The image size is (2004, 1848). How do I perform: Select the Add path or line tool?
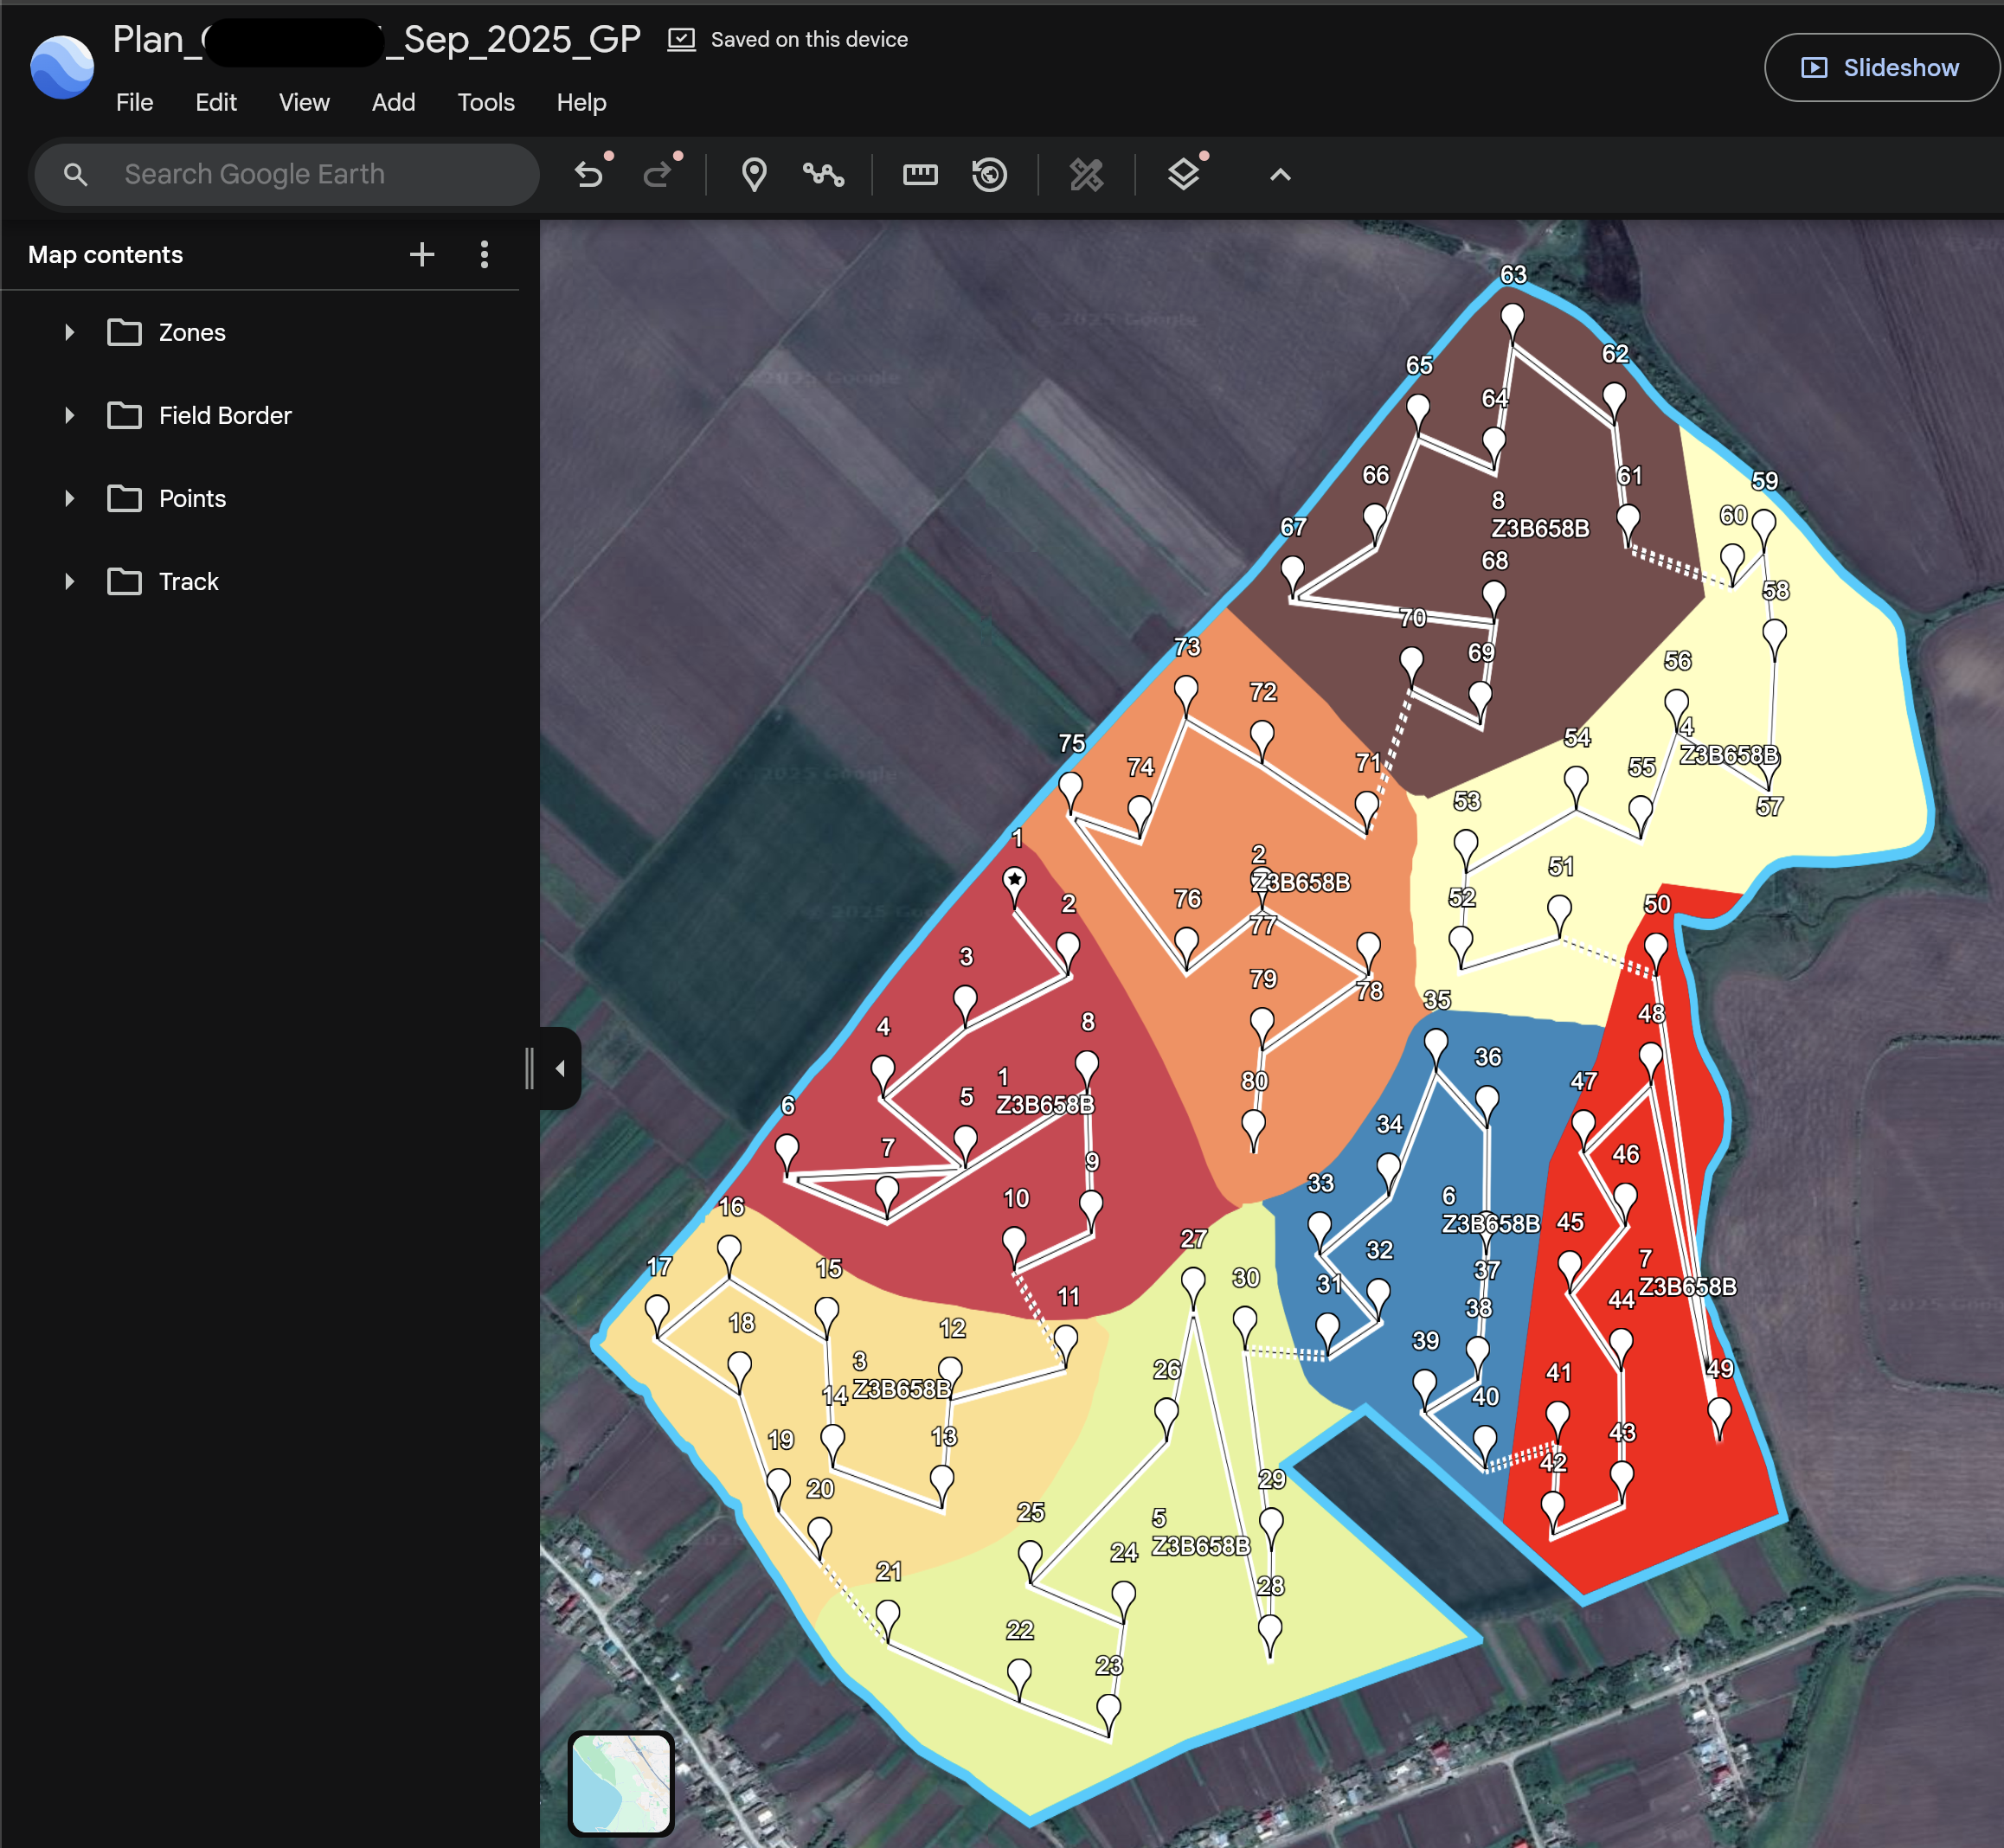[823, 173]
